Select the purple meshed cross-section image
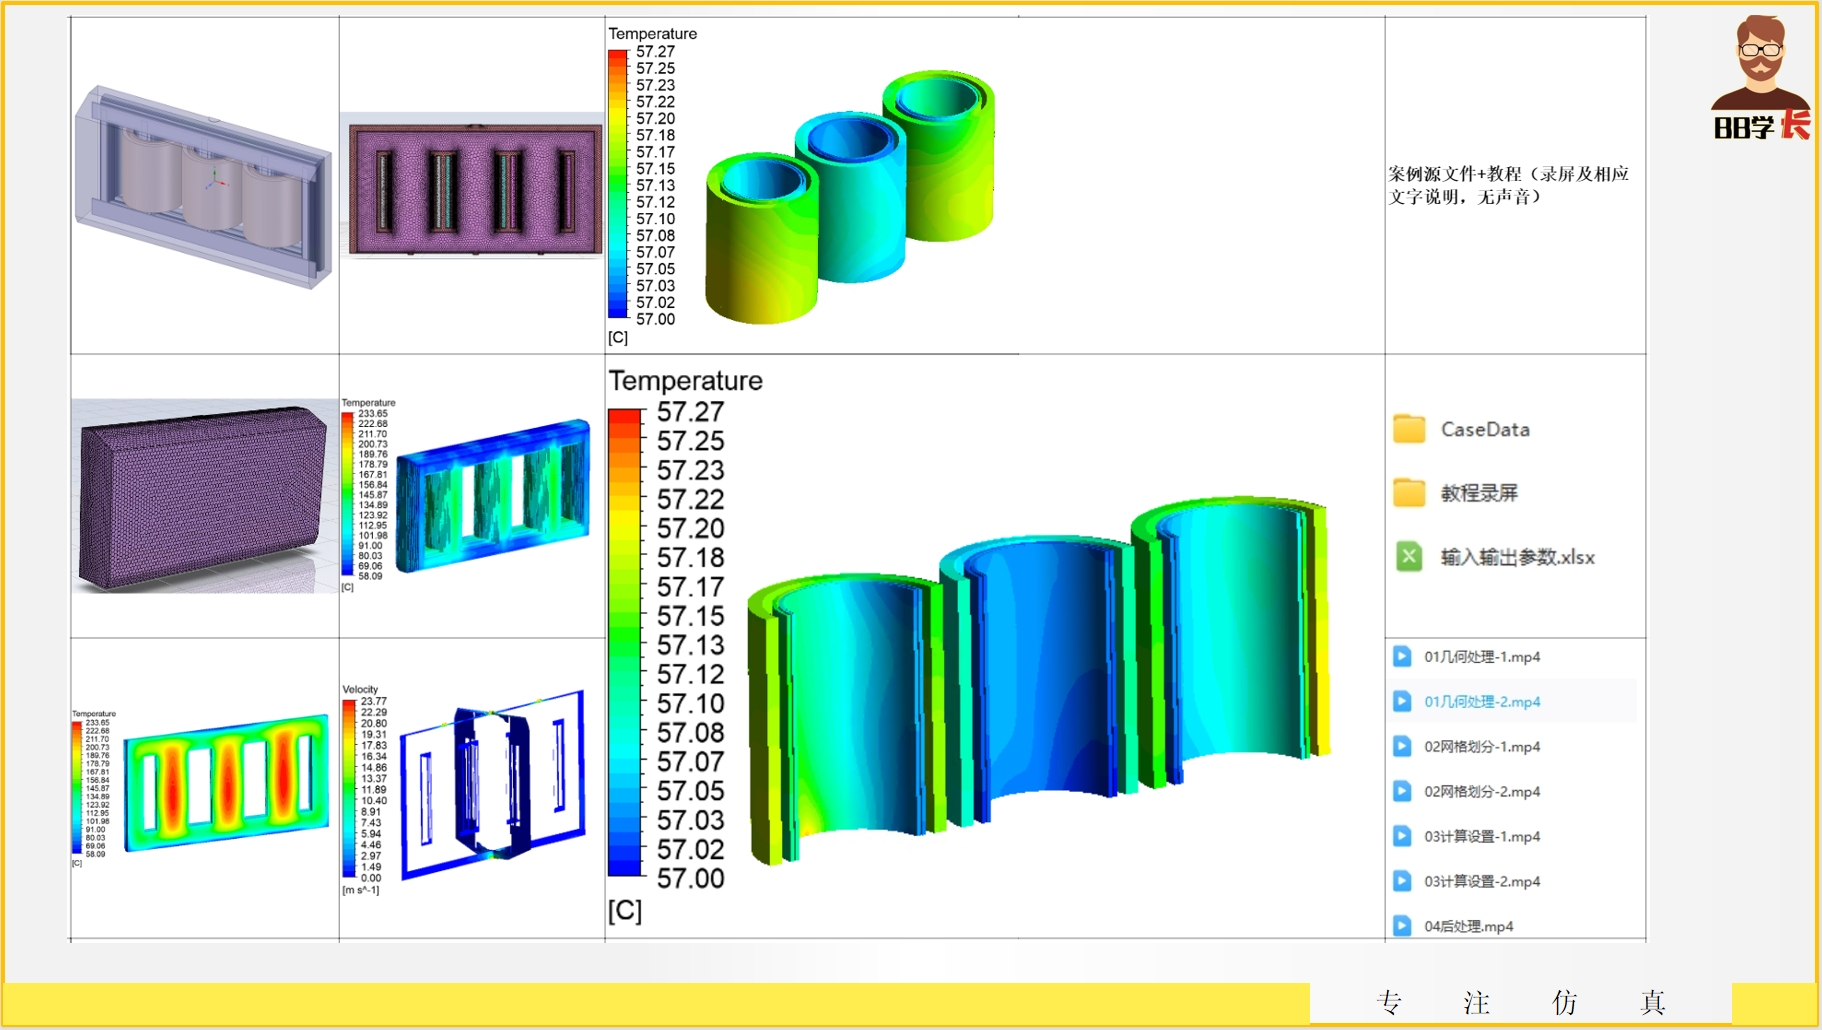 [472, 188]
